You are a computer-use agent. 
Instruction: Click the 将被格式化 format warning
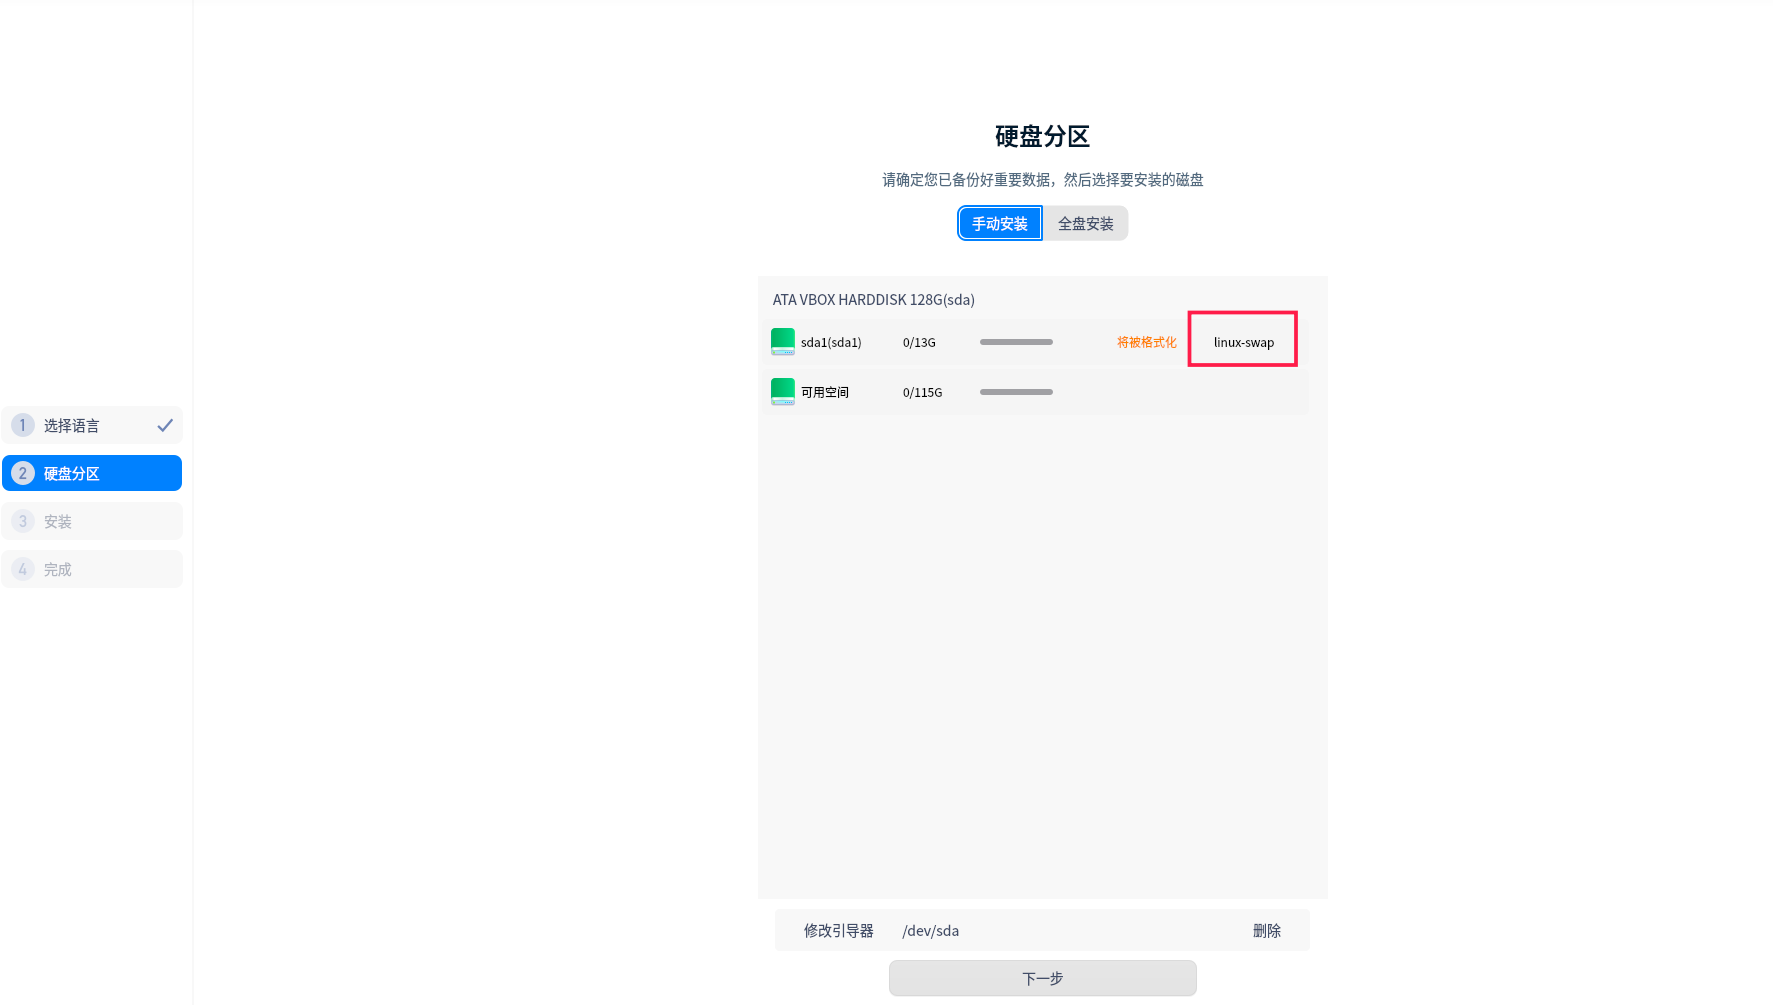point(1147,342)
